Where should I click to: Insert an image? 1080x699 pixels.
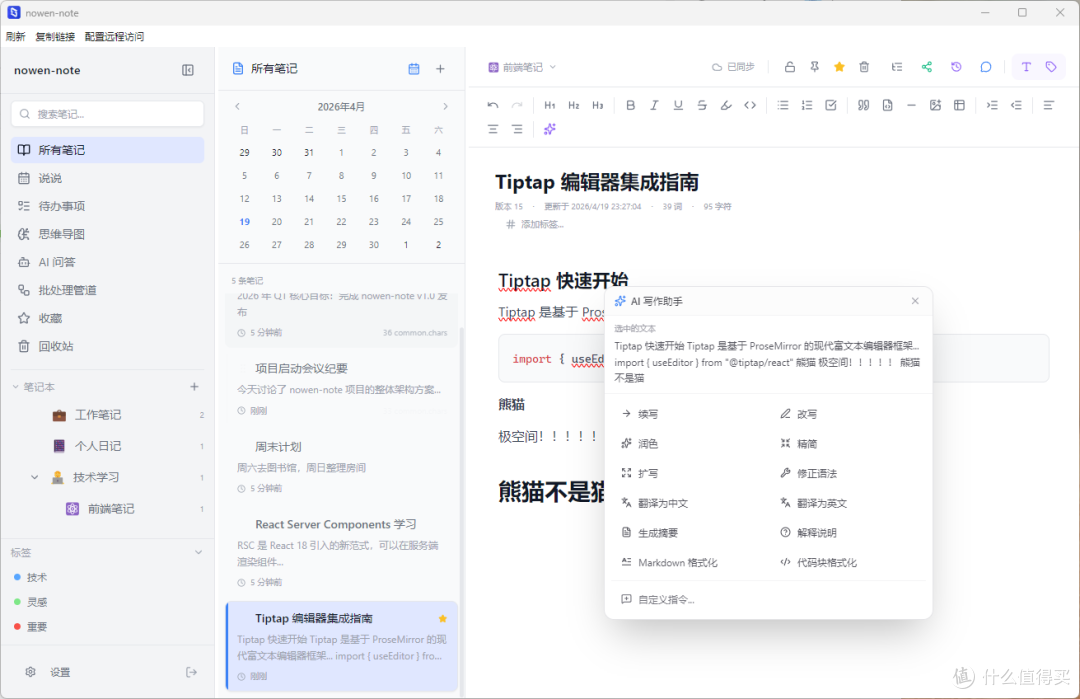tap(935, 105)
